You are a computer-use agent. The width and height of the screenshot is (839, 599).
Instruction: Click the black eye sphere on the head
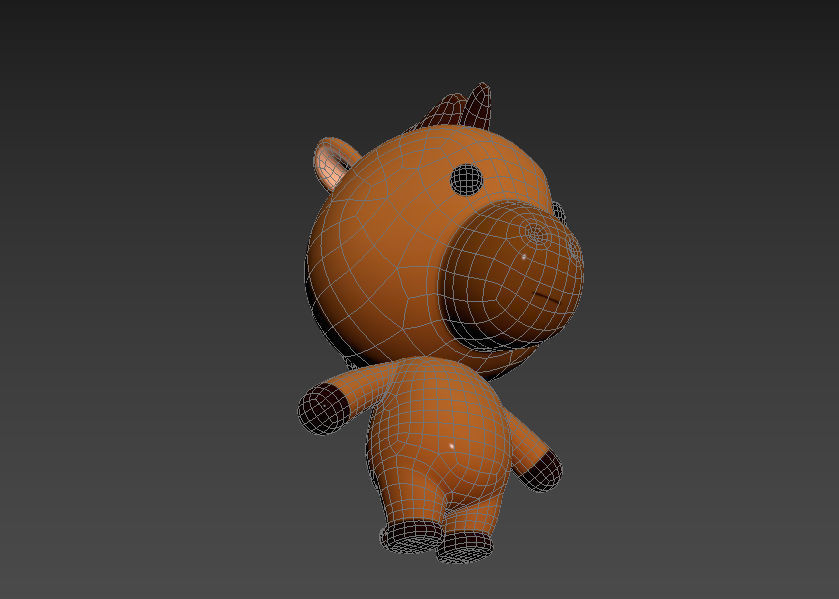click(x=467, y=179)
